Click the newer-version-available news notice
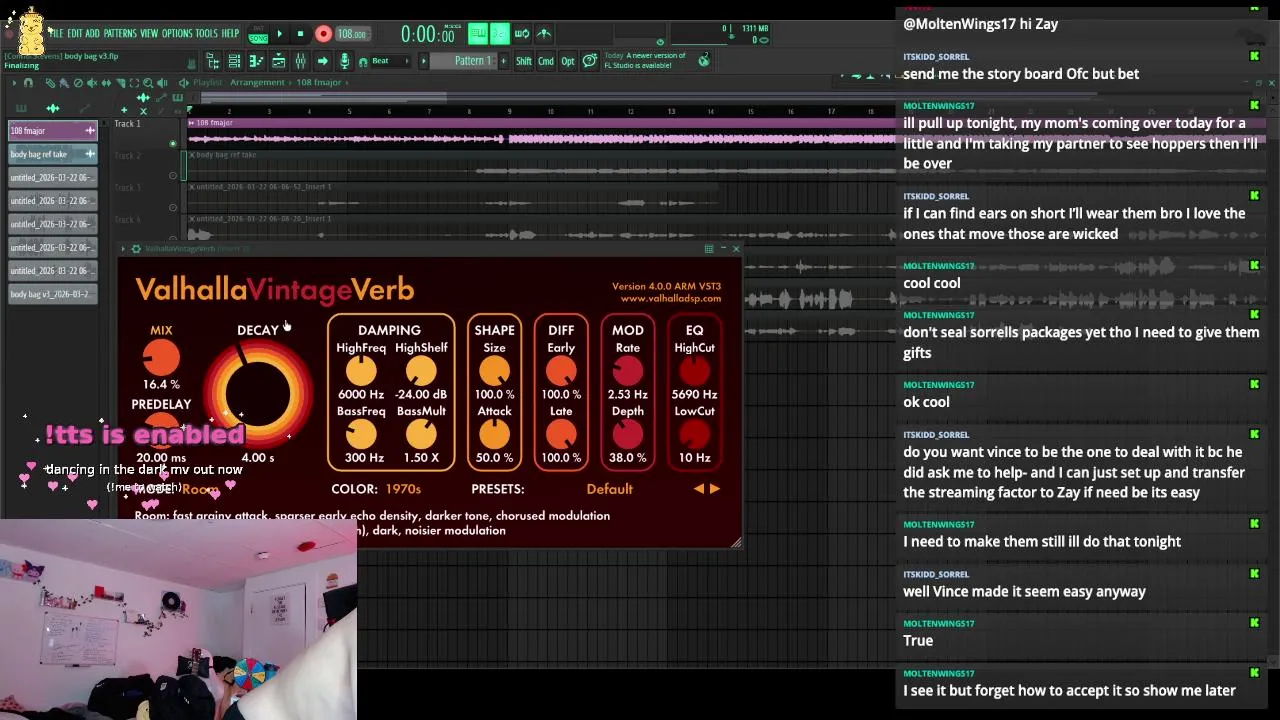The image size is (1280, 720). 645,60
